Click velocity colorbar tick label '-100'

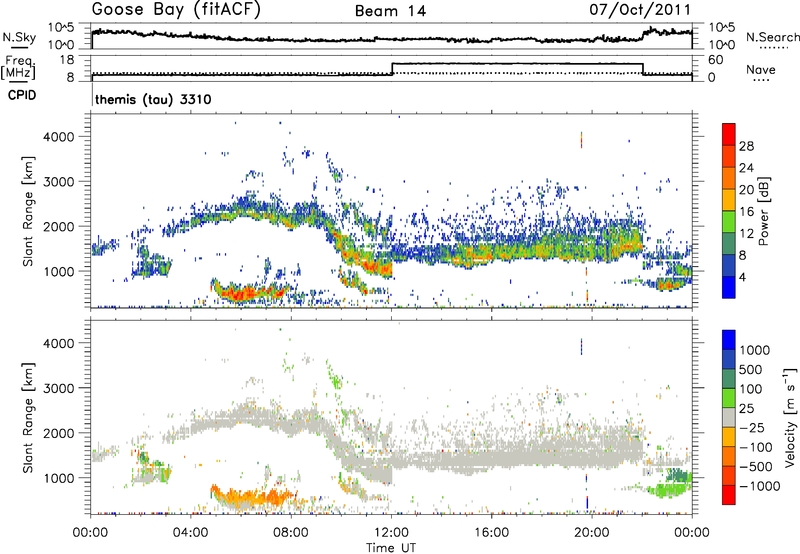click(x=755, y=447)
